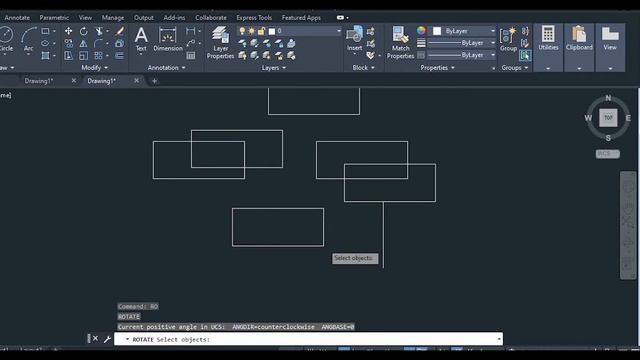The width and height of the screenshot is (640, 360).
Task: Click the Linear dimension icon
Action: (190, 31)
